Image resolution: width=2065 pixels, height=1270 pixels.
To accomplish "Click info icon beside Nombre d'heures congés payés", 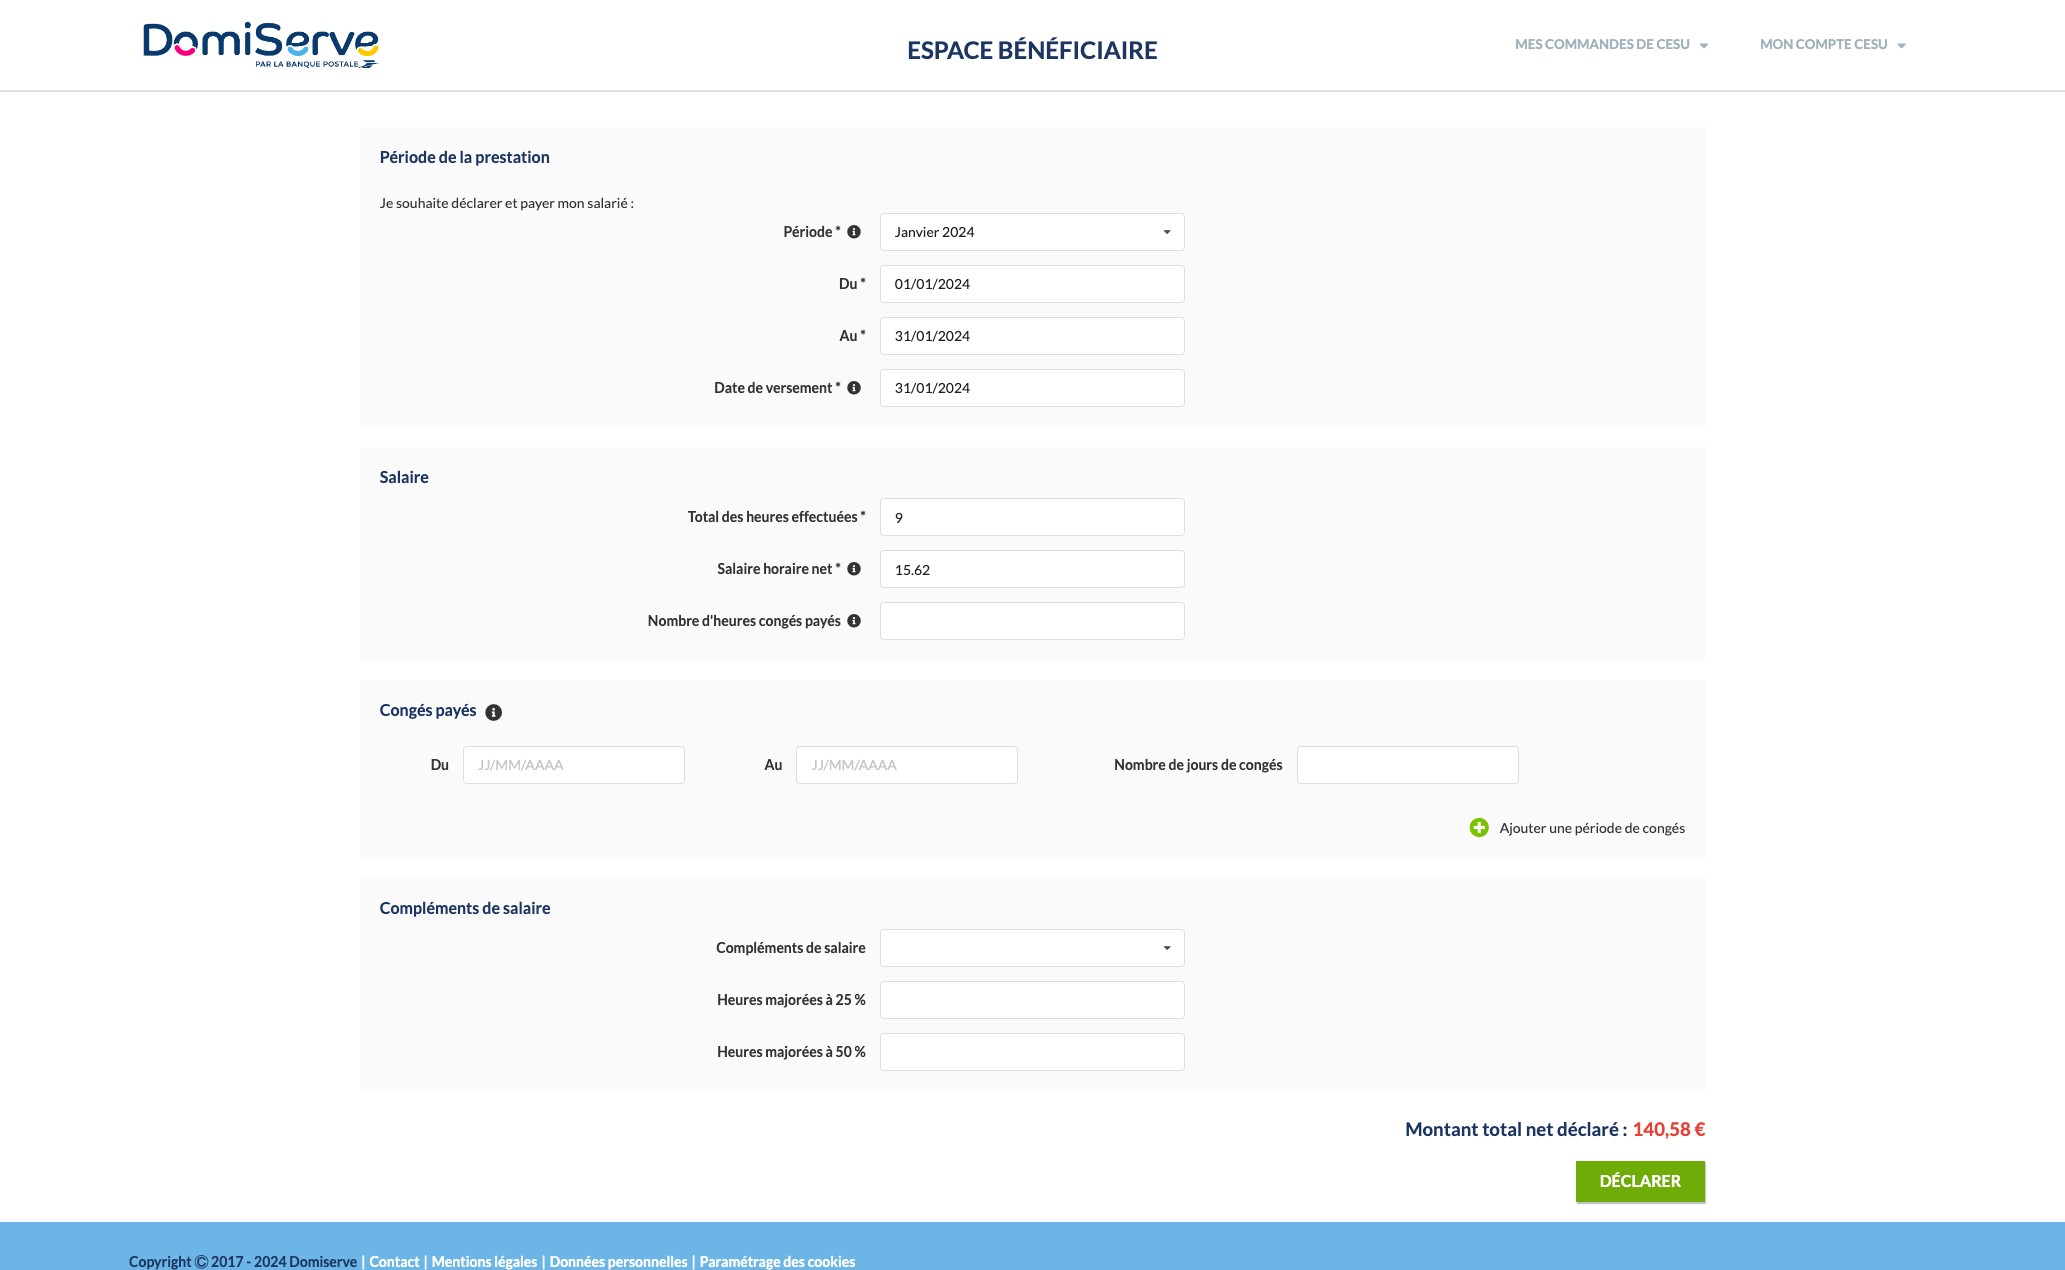I will (x=854, y=621).
